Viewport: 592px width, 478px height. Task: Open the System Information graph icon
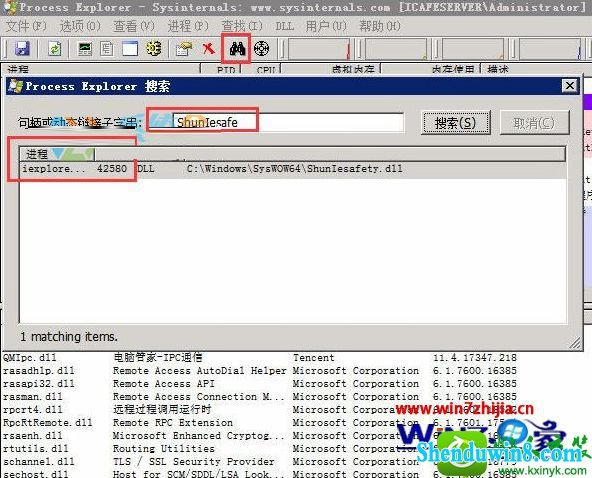point(85,49)
